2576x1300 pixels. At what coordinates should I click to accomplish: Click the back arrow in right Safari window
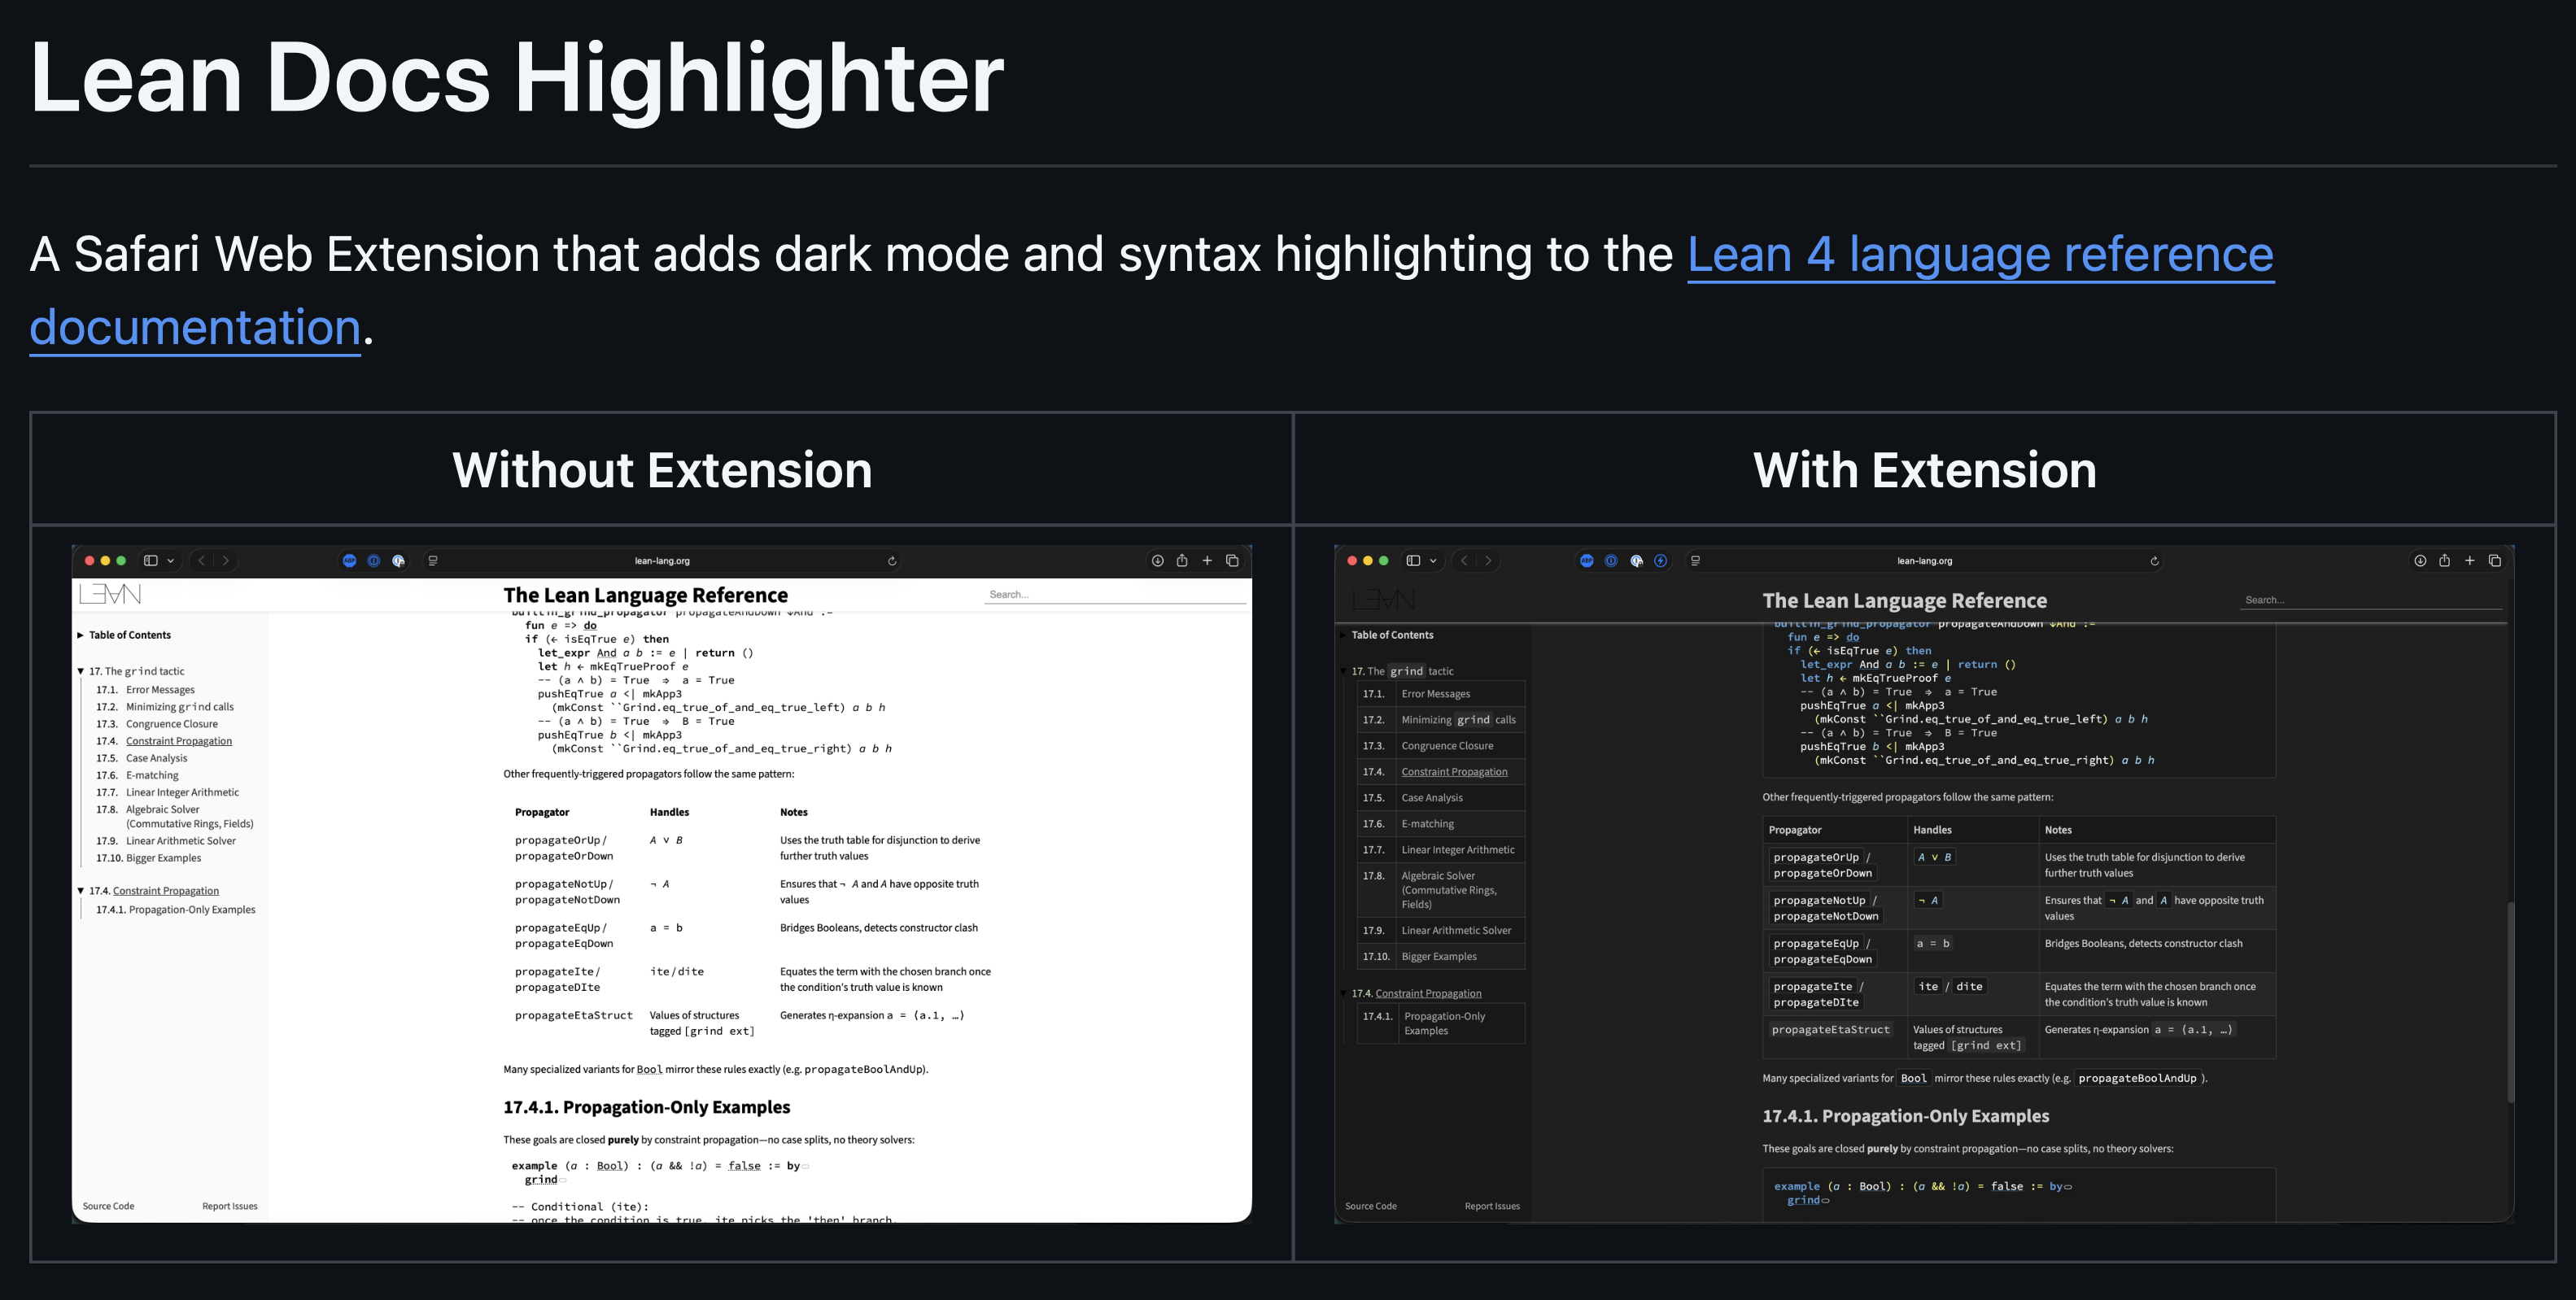click(1464, 561)
